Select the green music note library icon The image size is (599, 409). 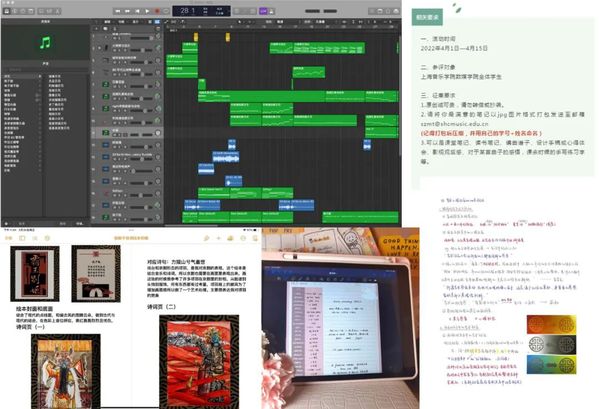point(45,42)
